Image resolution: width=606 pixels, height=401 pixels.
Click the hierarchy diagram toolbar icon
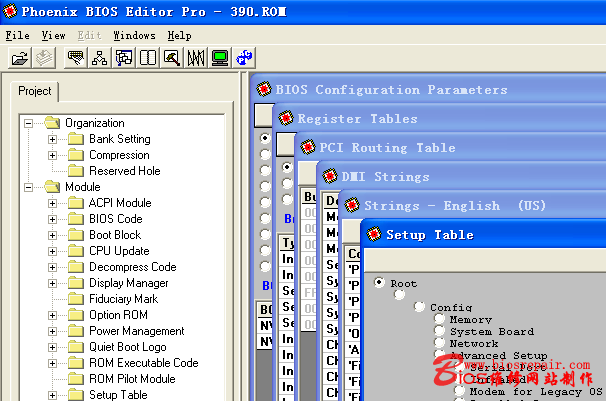point(100,58)
